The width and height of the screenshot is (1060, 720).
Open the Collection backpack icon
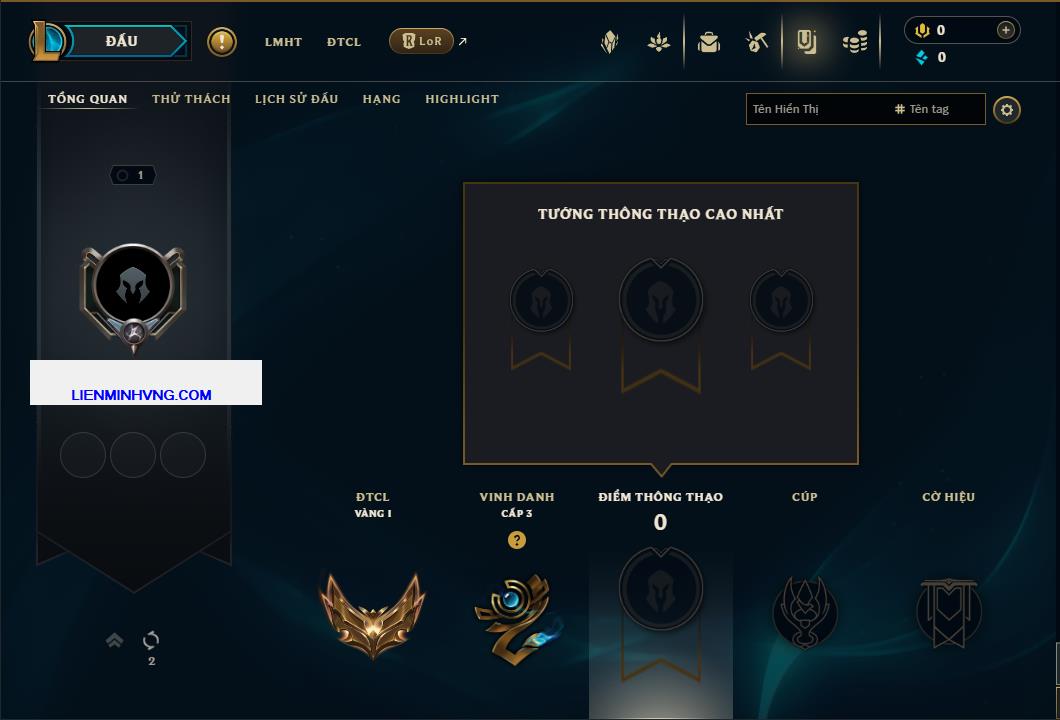pyautogui.click(x=709, y=42)
